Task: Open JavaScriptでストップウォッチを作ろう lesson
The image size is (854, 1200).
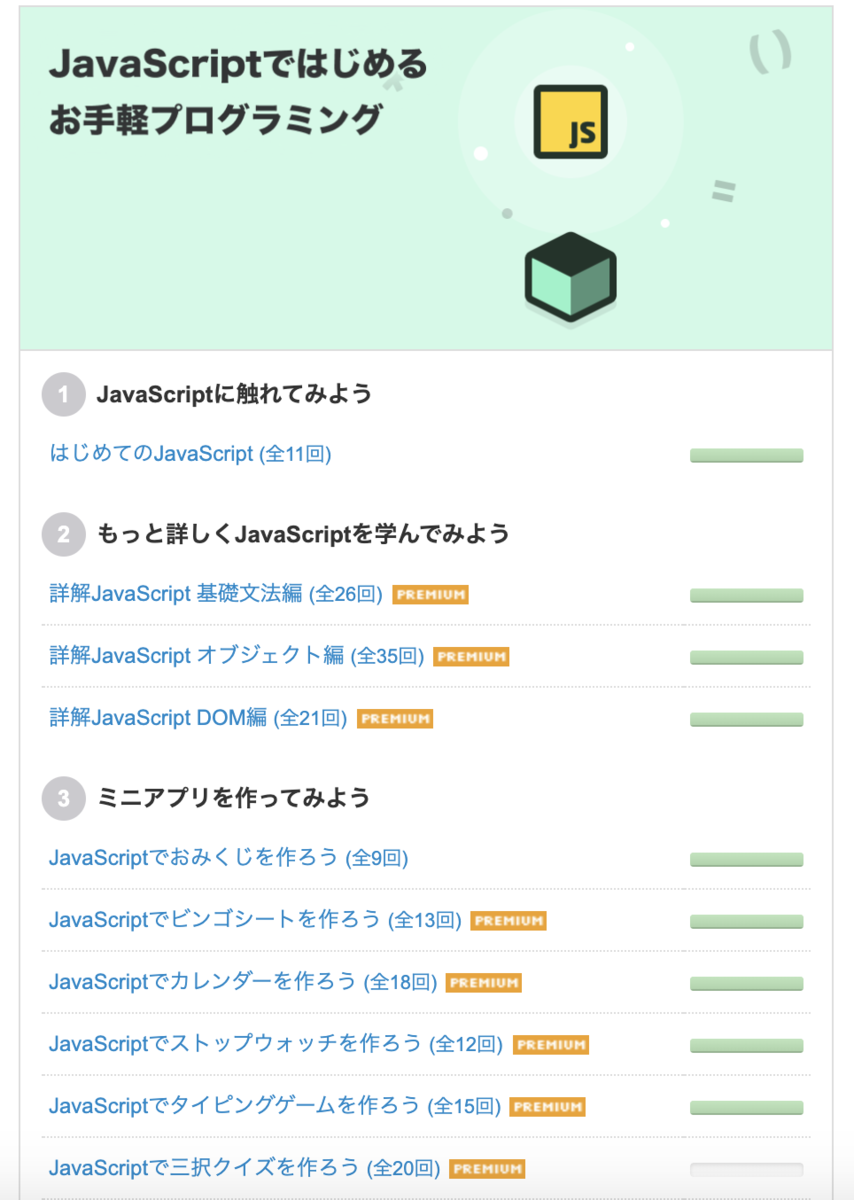Action: tap(276, 1044)
